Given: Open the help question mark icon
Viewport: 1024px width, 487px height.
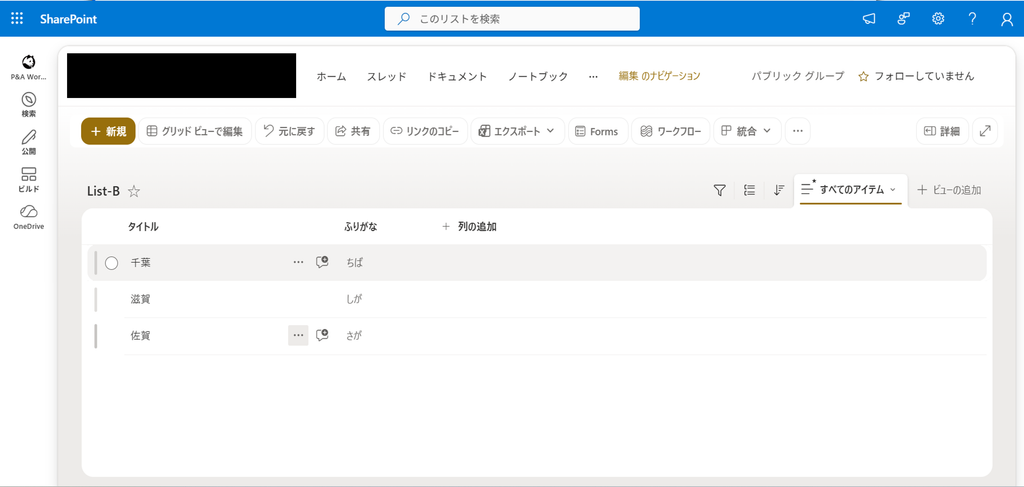Looking at the screenshot, I should tap(972, 19).
